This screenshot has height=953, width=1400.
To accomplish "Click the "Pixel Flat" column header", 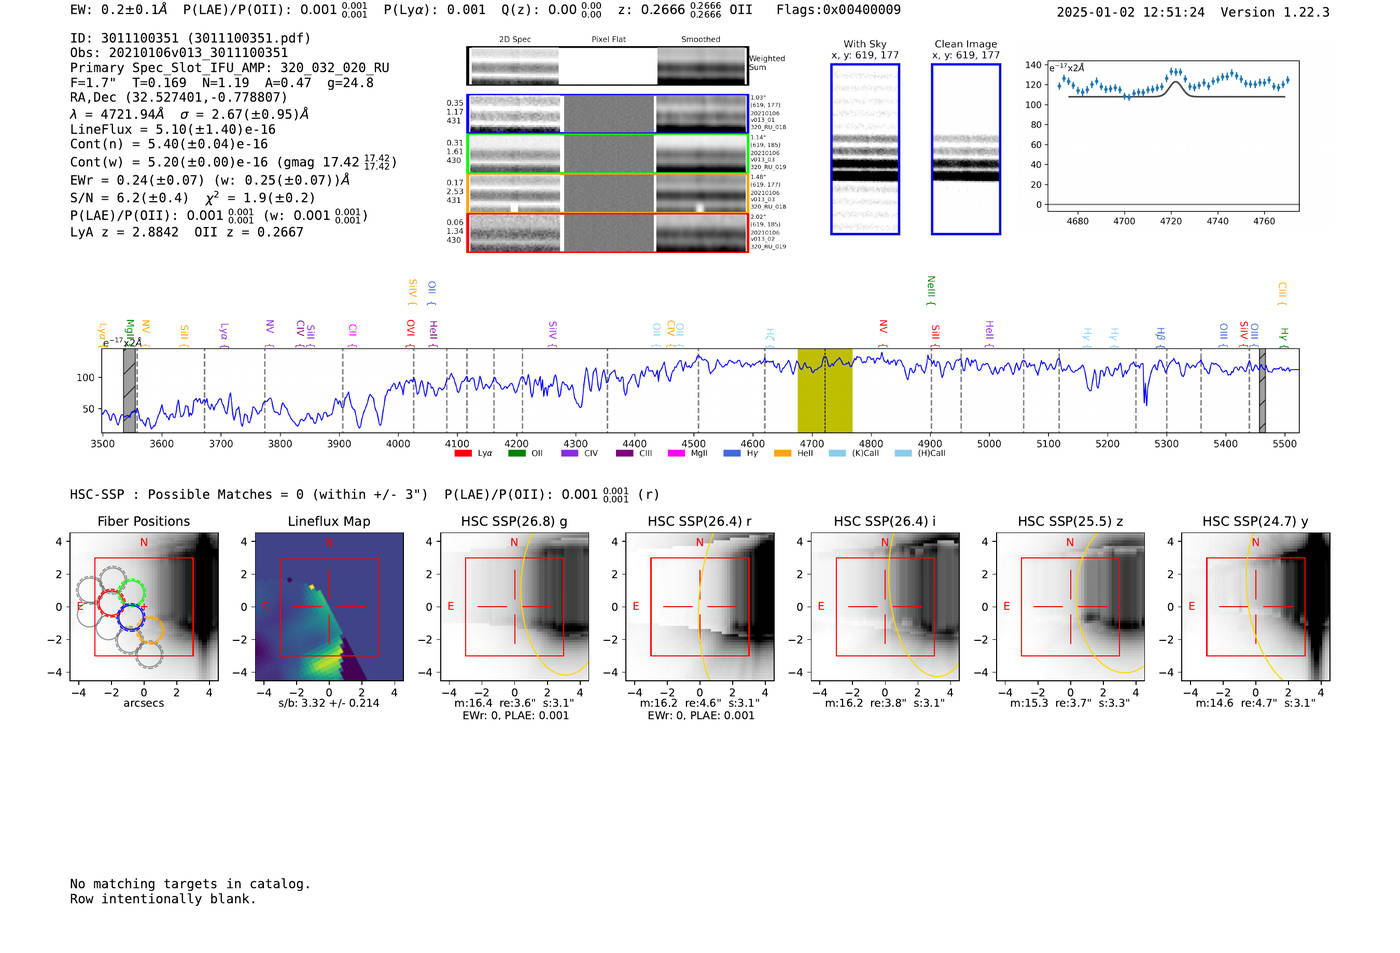I will pos(608,39).
